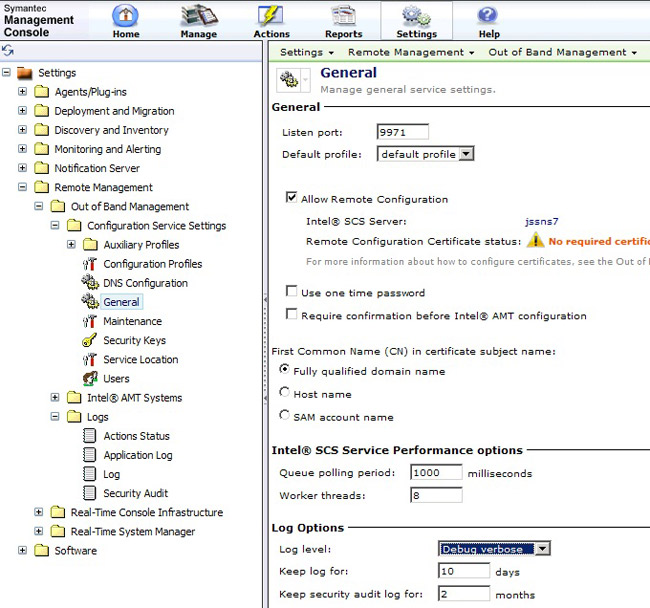The image size is (650, 608).
Task: Open the Default profile dropdown
Action: pyautogui.click(x=425, y=154)
